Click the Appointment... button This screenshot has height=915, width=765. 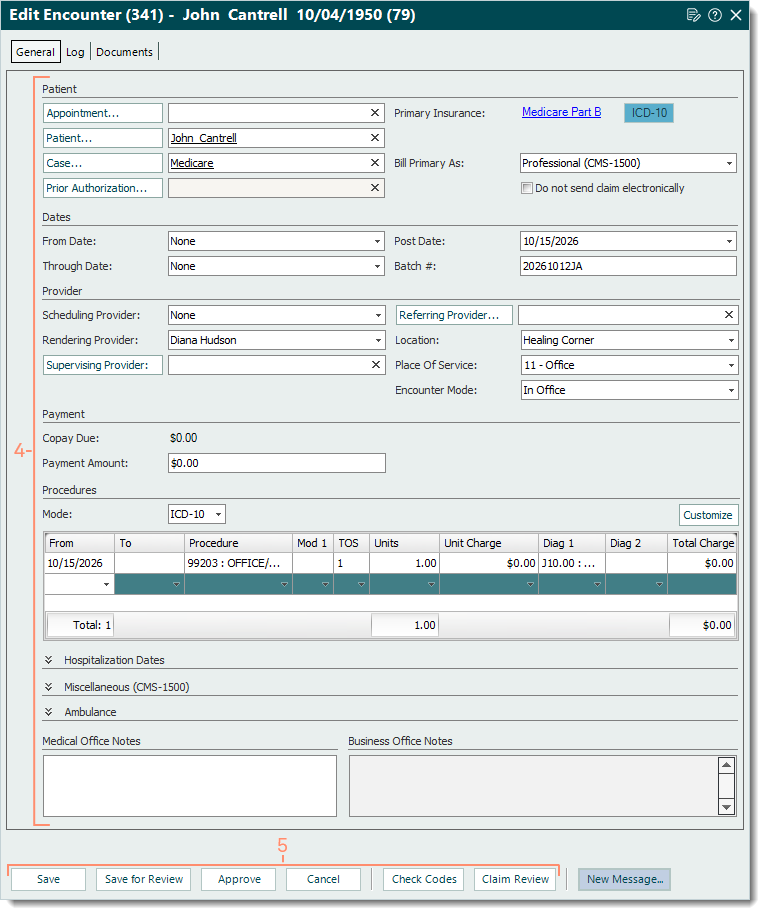tap(103, 113)
